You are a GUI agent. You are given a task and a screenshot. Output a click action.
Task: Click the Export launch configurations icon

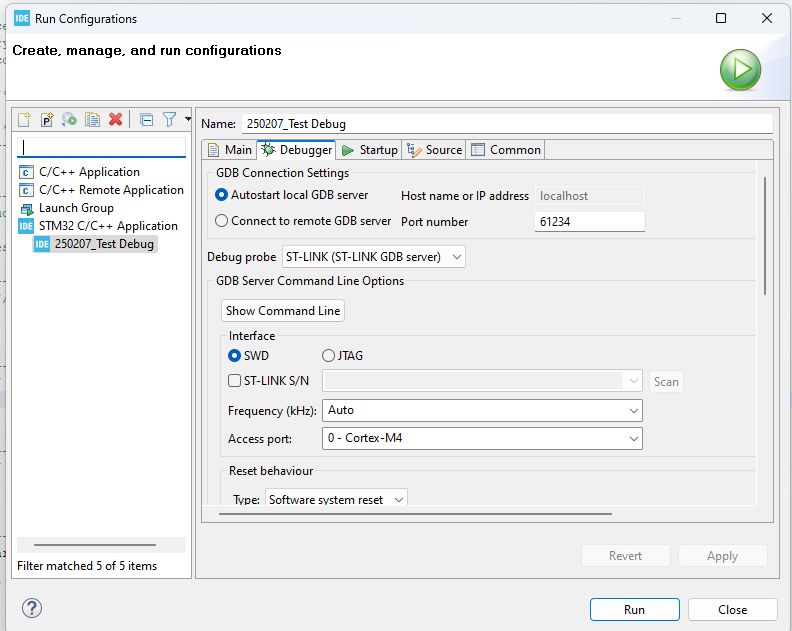pyautogui.click(x=69, y=119)
